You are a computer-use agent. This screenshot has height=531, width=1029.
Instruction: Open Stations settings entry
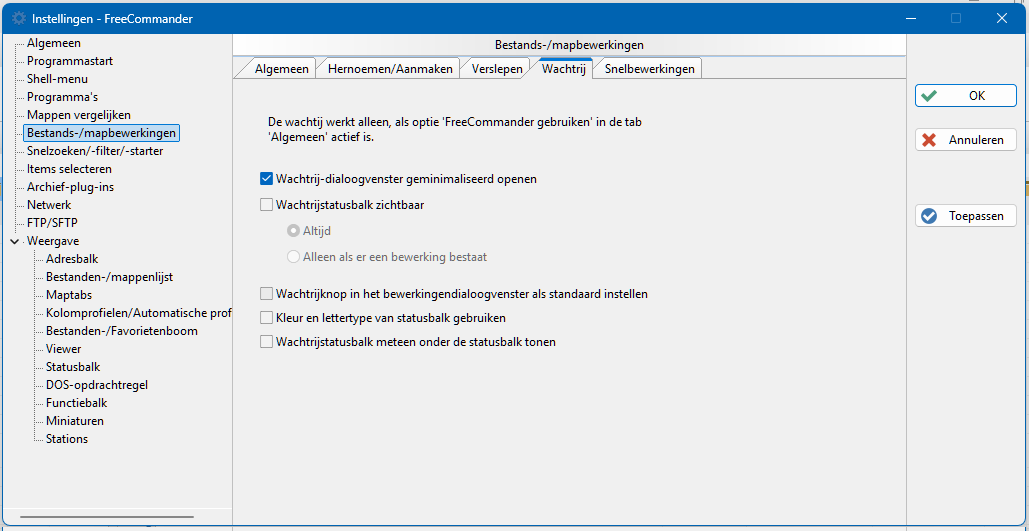pyautogui.click(x=67, y=438)
